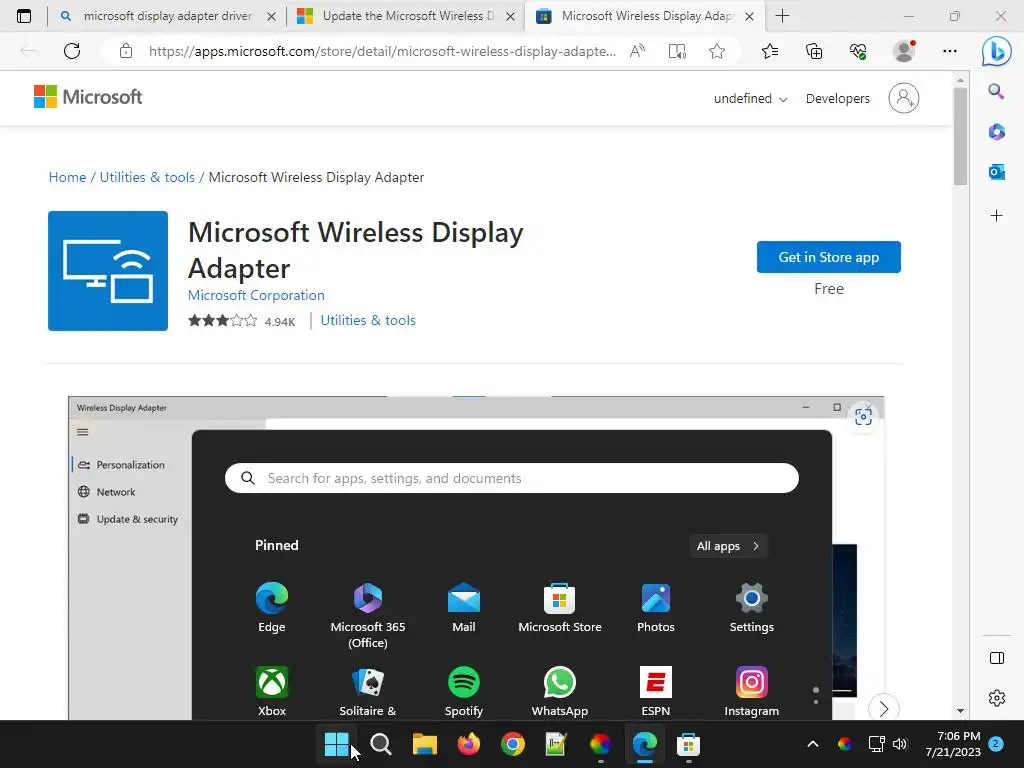Click the account sign-in icon
Image resolution: width=1024 pixels, height=768 pixels.
[x=904, y=98]
